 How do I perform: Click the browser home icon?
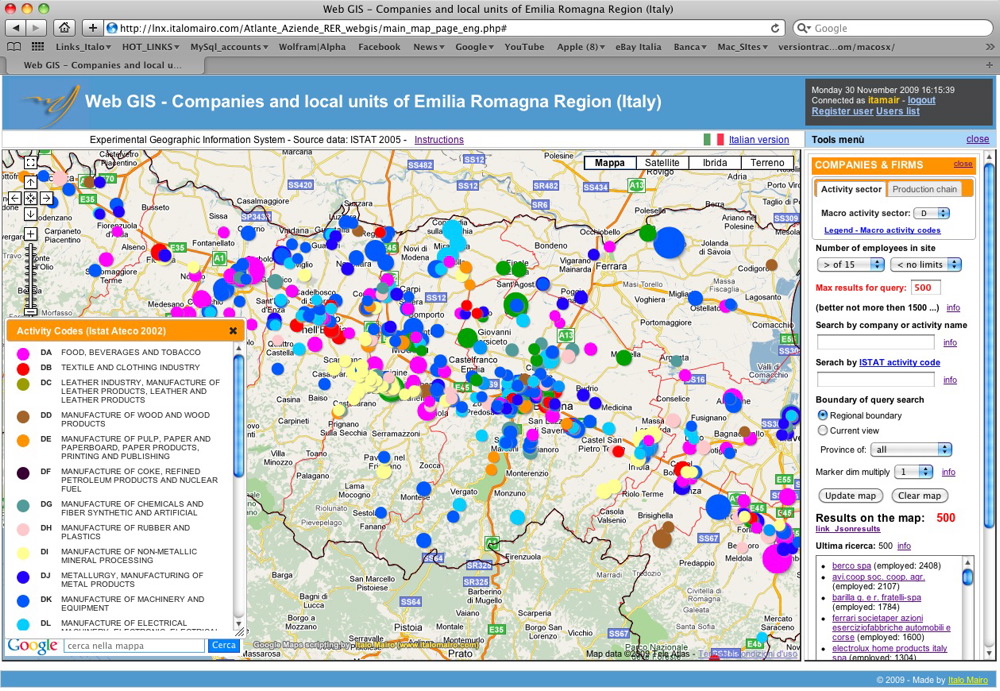tap(64, 28)
